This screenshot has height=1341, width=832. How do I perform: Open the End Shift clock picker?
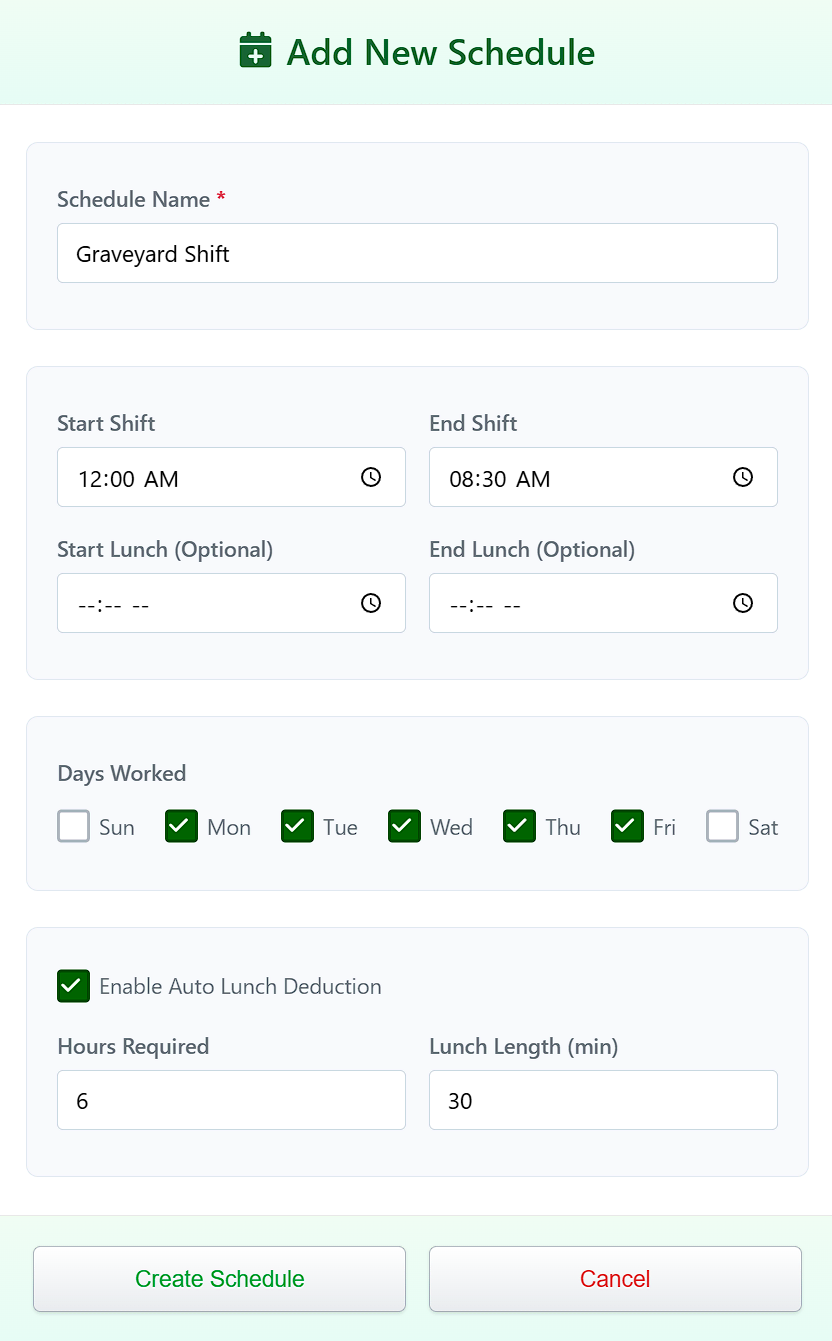click(x=742, y=477)
